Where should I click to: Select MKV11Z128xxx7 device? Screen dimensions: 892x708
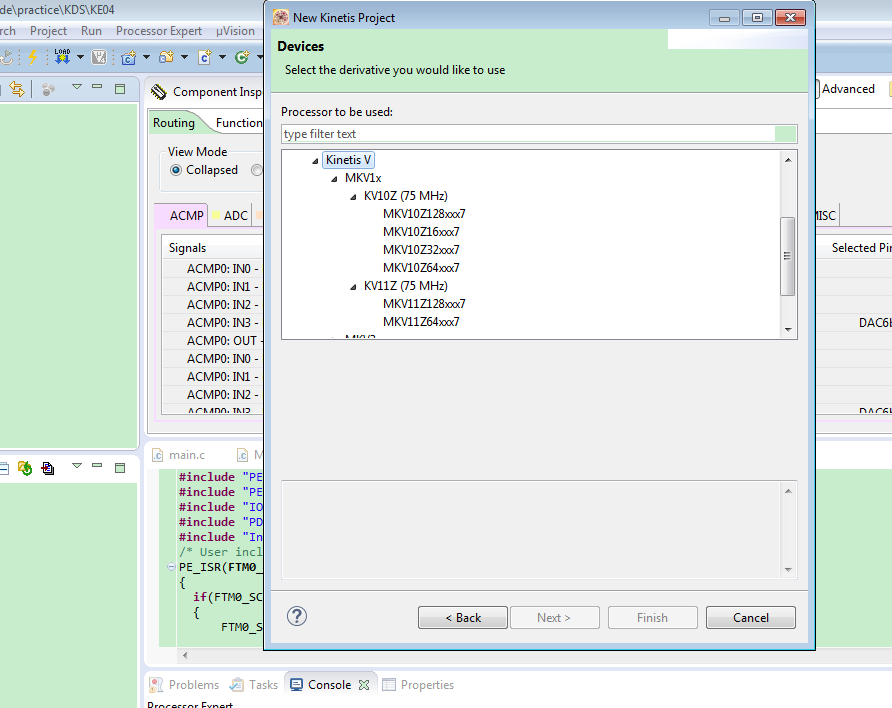[424, 304]
